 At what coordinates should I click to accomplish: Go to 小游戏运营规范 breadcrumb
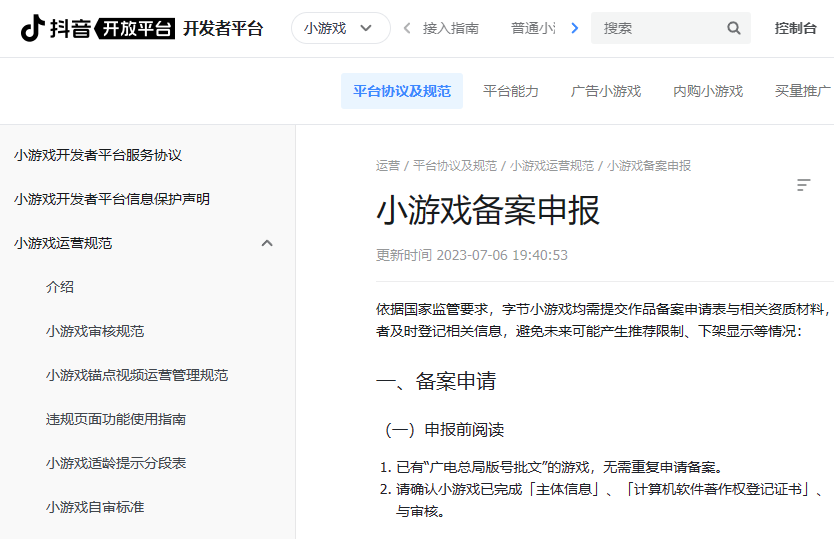[552, 165]
